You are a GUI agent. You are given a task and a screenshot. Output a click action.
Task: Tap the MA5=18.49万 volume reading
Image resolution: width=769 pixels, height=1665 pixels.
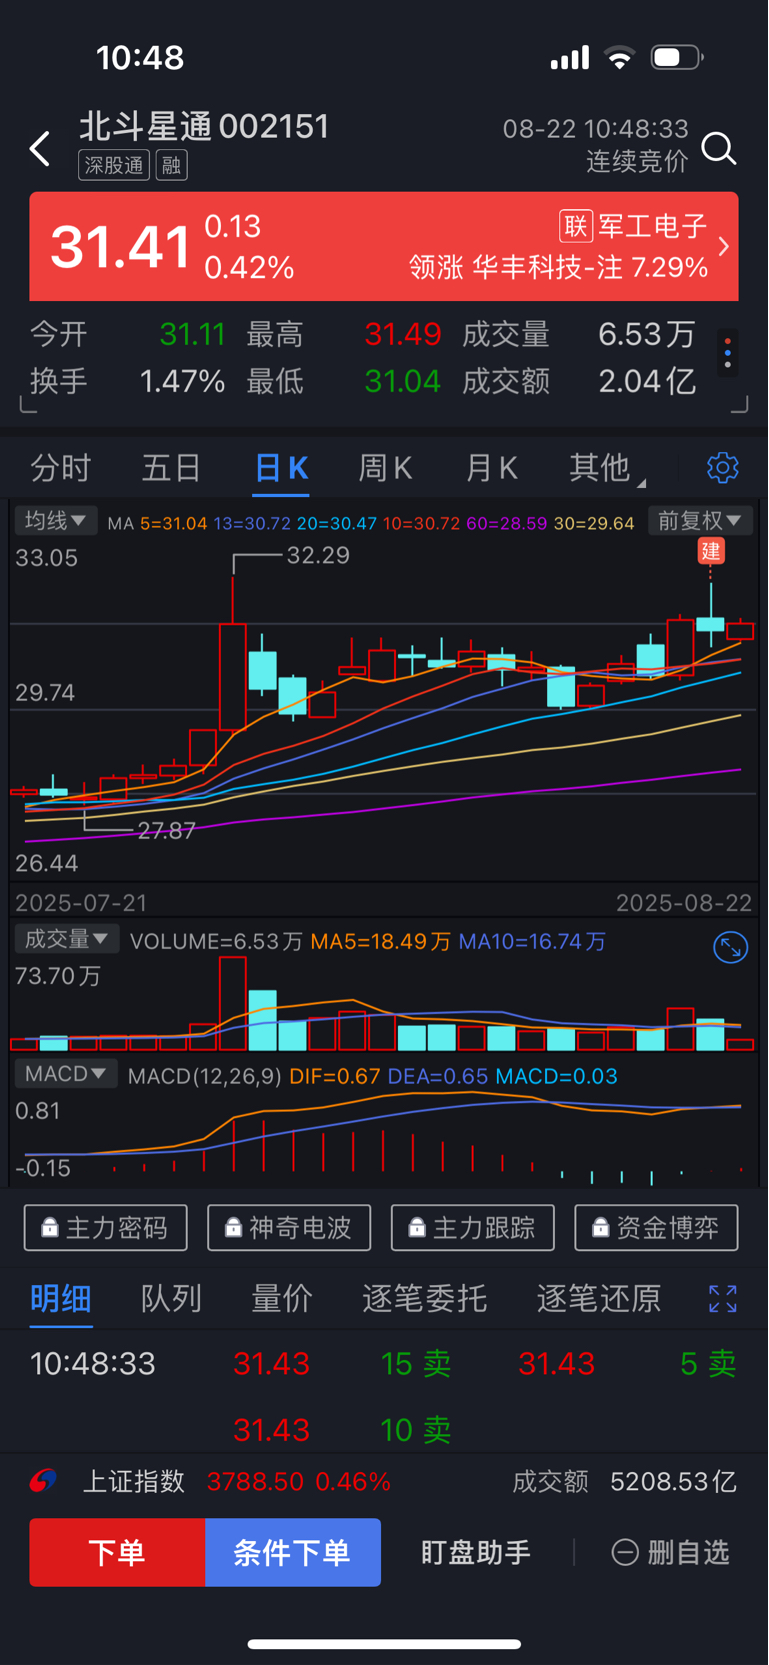coord(380,941)
